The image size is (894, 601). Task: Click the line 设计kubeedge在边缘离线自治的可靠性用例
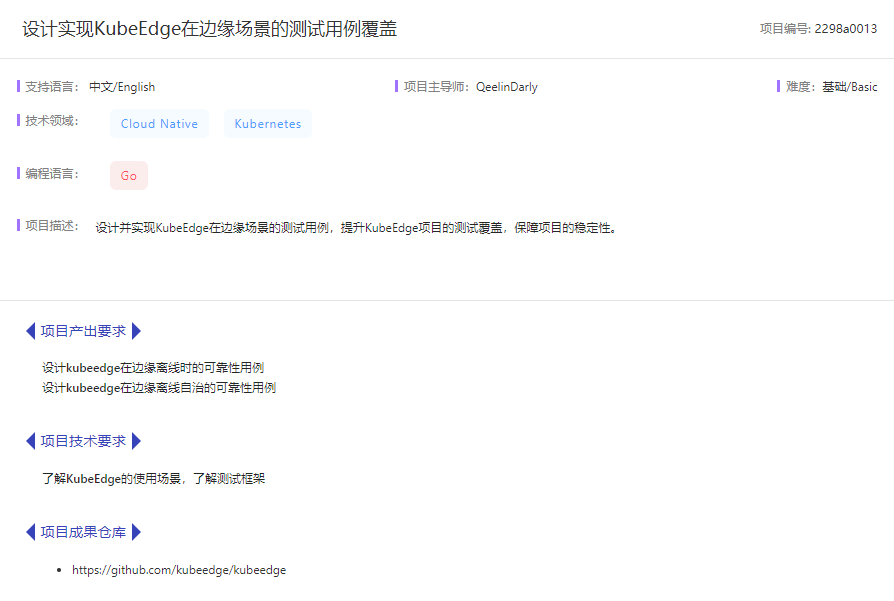tap(159, 388)
